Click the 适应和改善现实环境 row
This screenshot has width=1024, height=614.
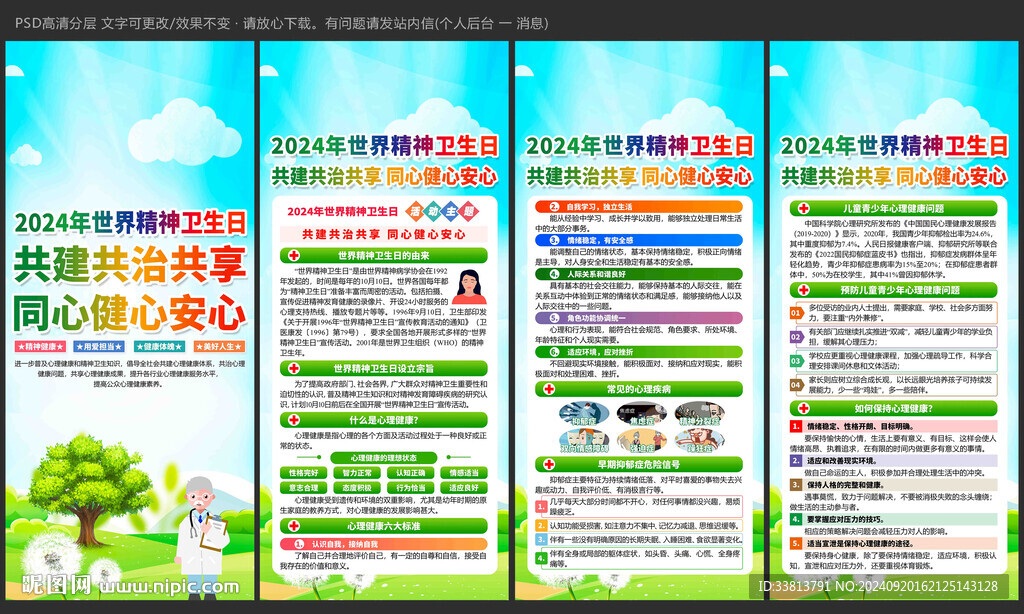pos(893,460)
